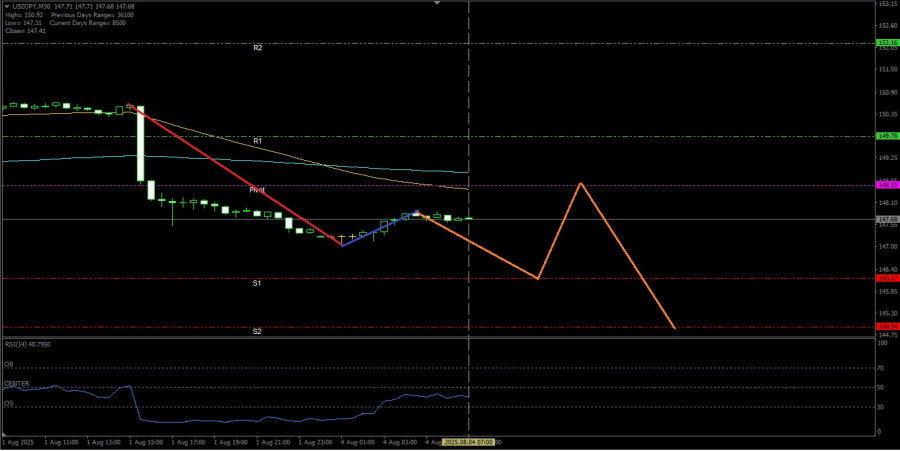
Task: Click the Low= 147.31 readout
Action: click(x=23, y=23)
